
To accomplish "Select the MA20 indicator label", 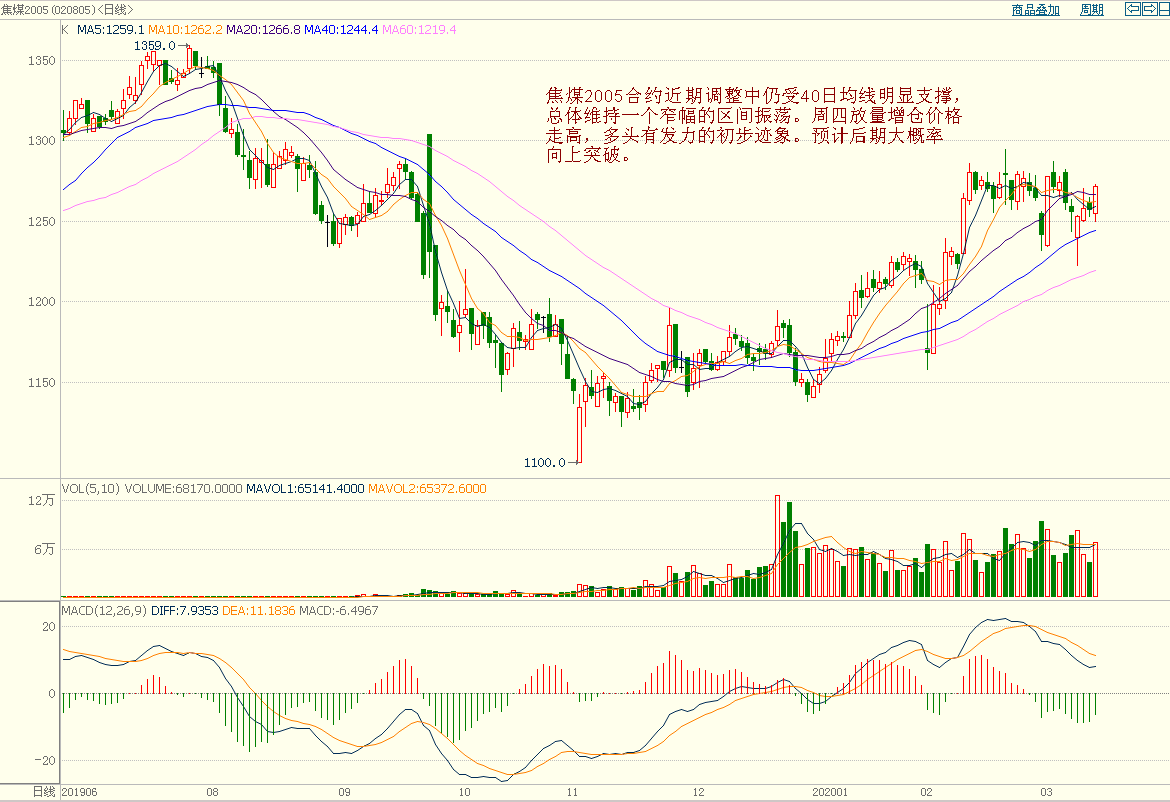I will [x=263, y=30].
